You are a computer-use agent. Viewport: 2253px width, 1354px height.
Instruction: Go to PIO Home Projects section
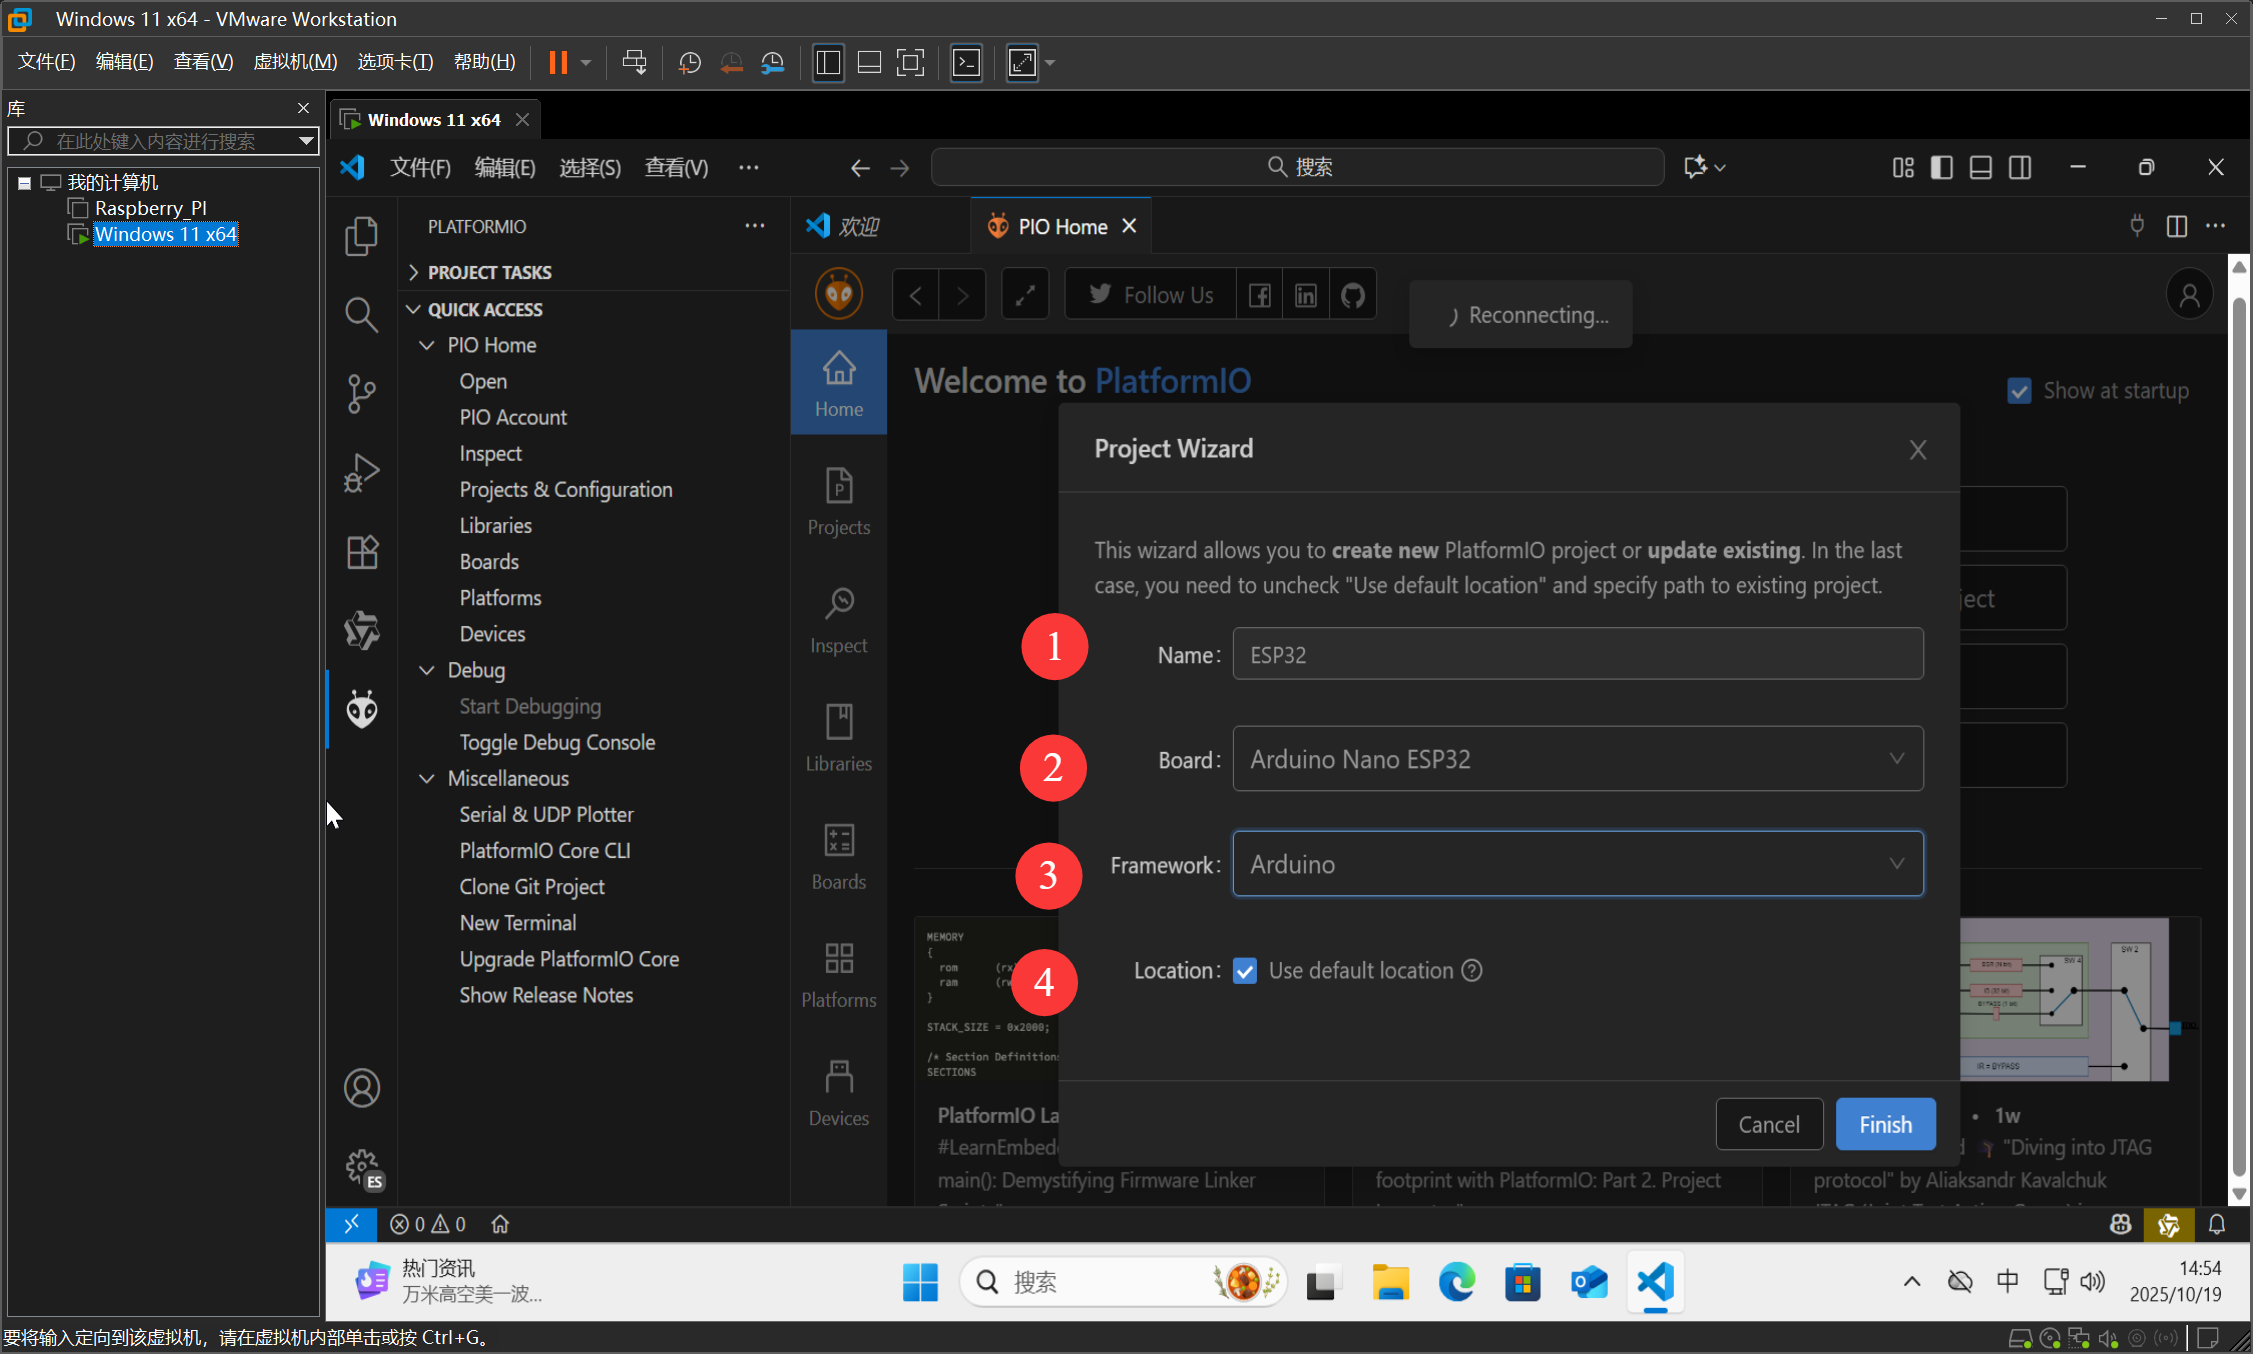[838, 502]
